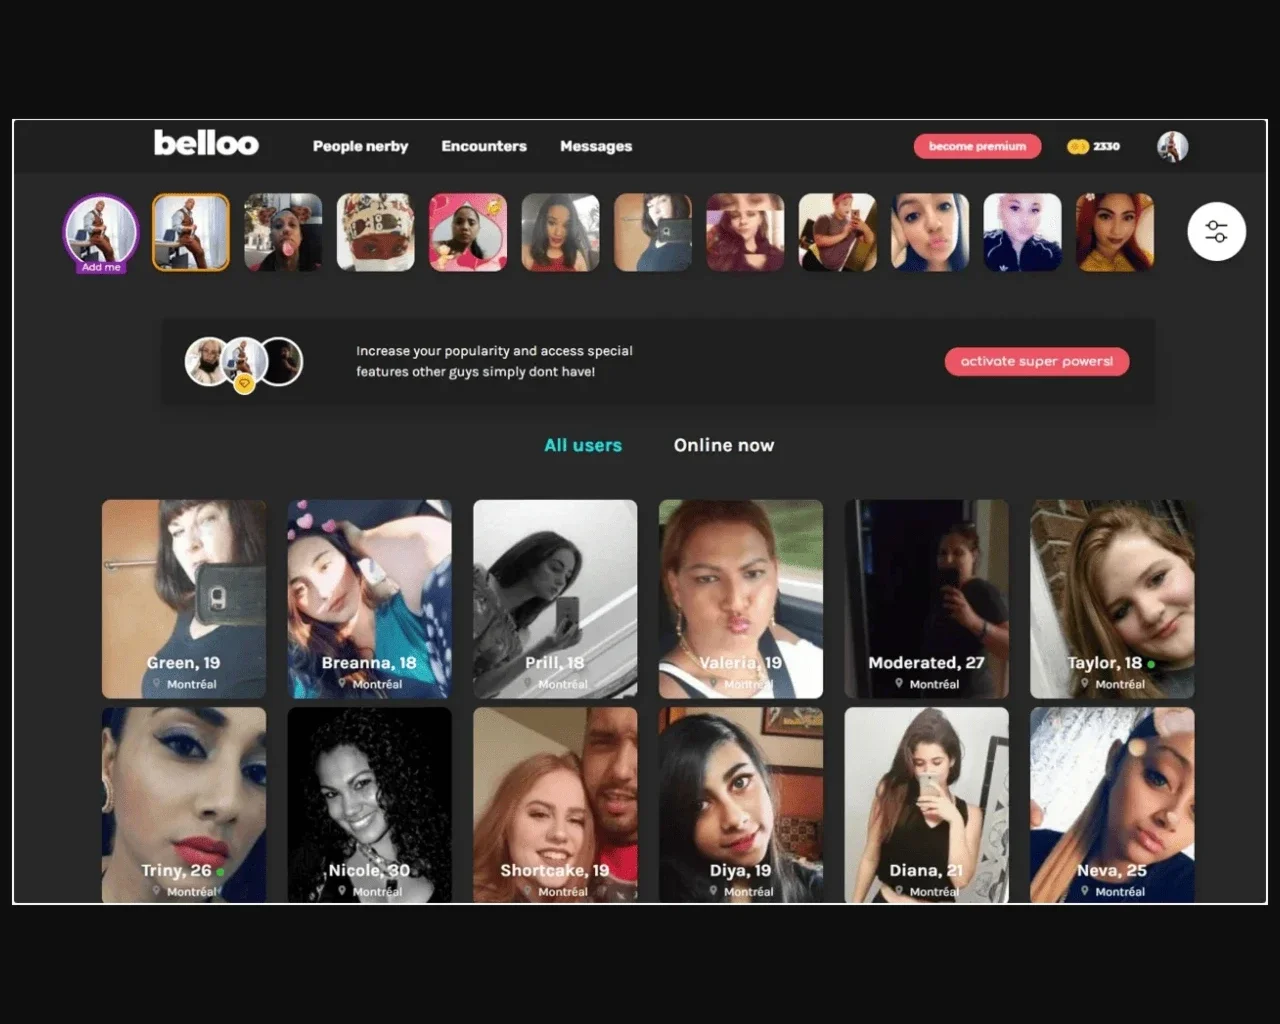The width and height of the screenshot is (1280, 1024).
Task: Open Nicole, 30 profile card
Action: tap(370, 805)
